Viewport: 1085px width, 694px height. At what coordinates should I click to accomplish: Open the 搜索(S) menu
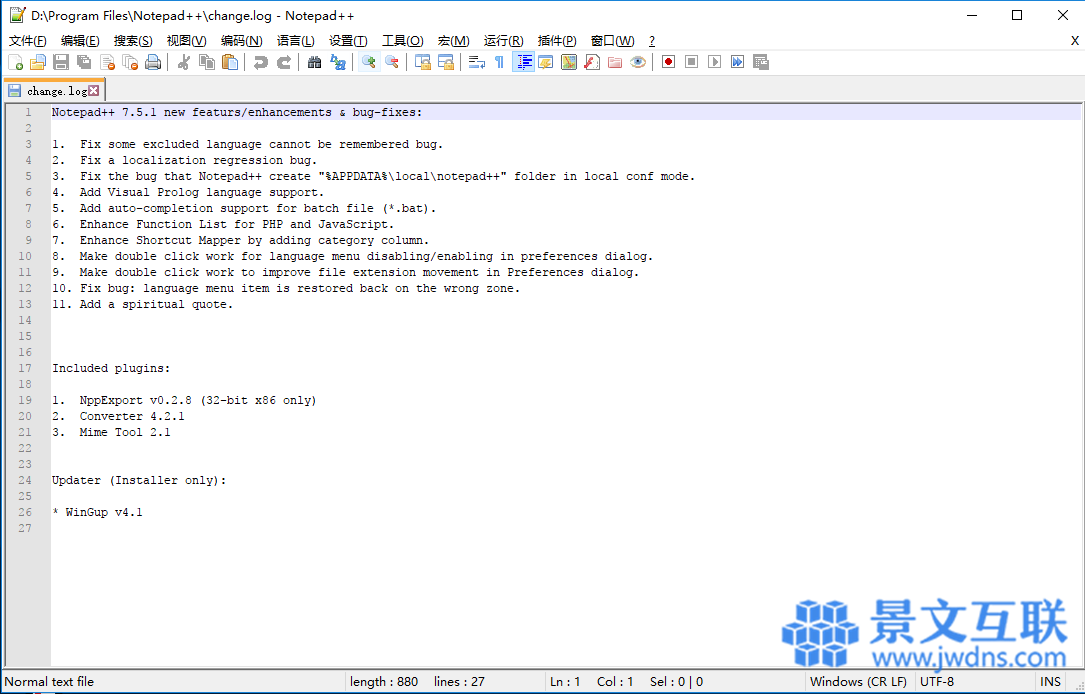coord(133,41)
